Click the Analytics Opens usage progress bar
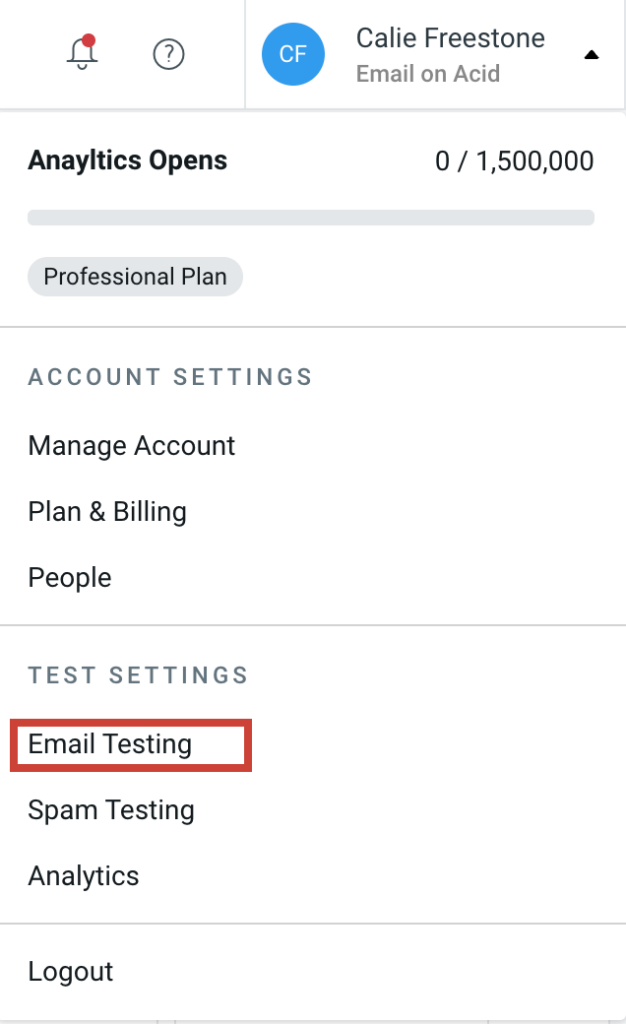Image resolution: width=626 pixels, height=1024 pixels. click(x=311, y=217)
